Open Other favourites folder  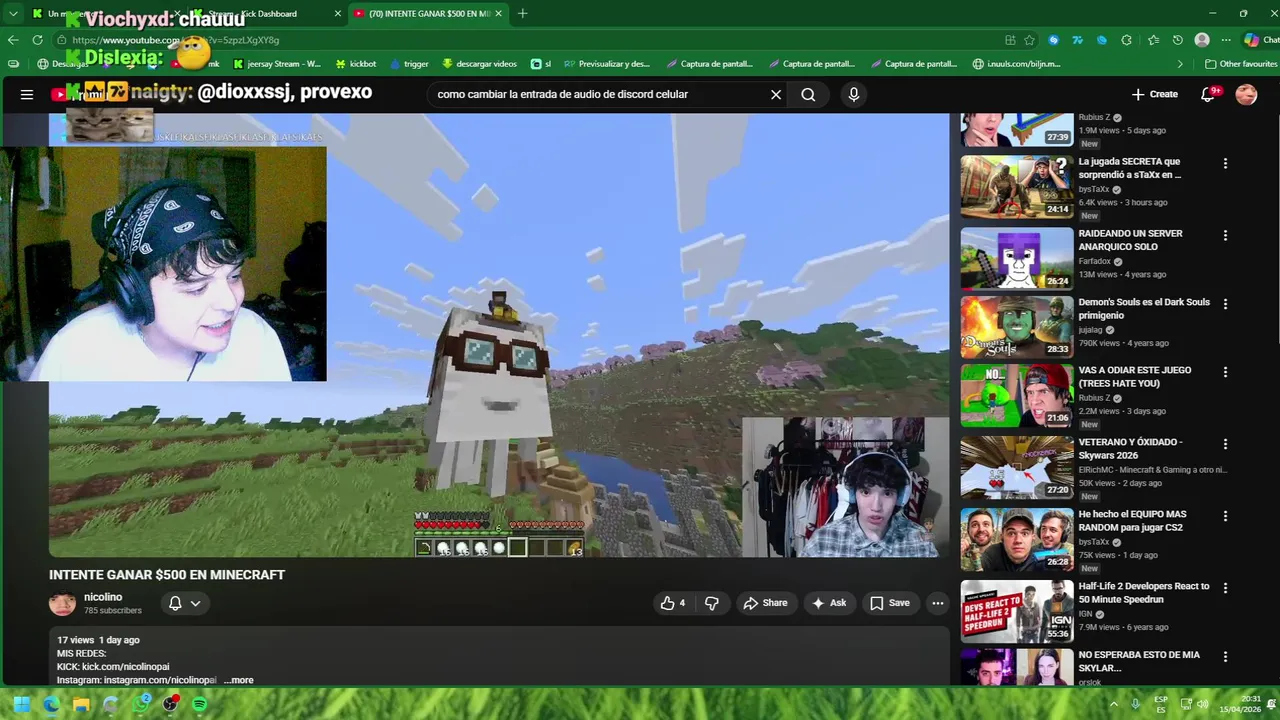1241,64
